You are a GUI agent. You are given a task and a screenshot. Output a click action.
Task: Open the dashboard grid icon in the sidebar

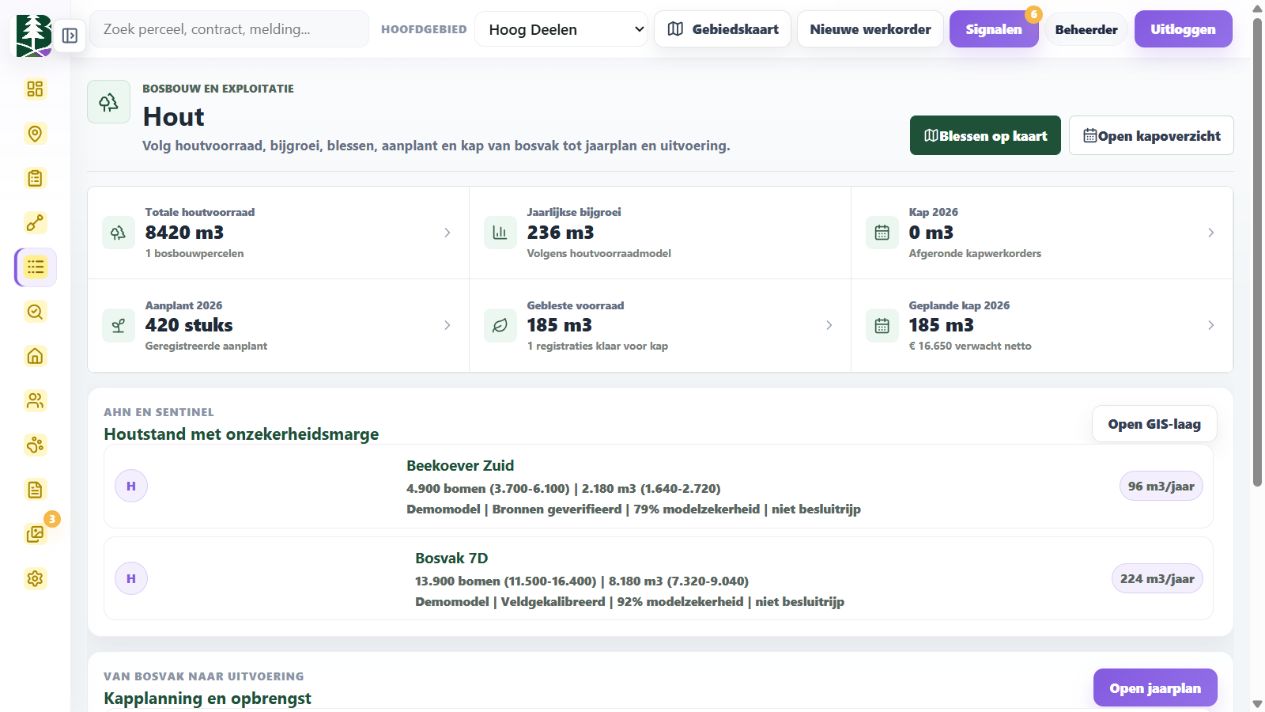35,89
